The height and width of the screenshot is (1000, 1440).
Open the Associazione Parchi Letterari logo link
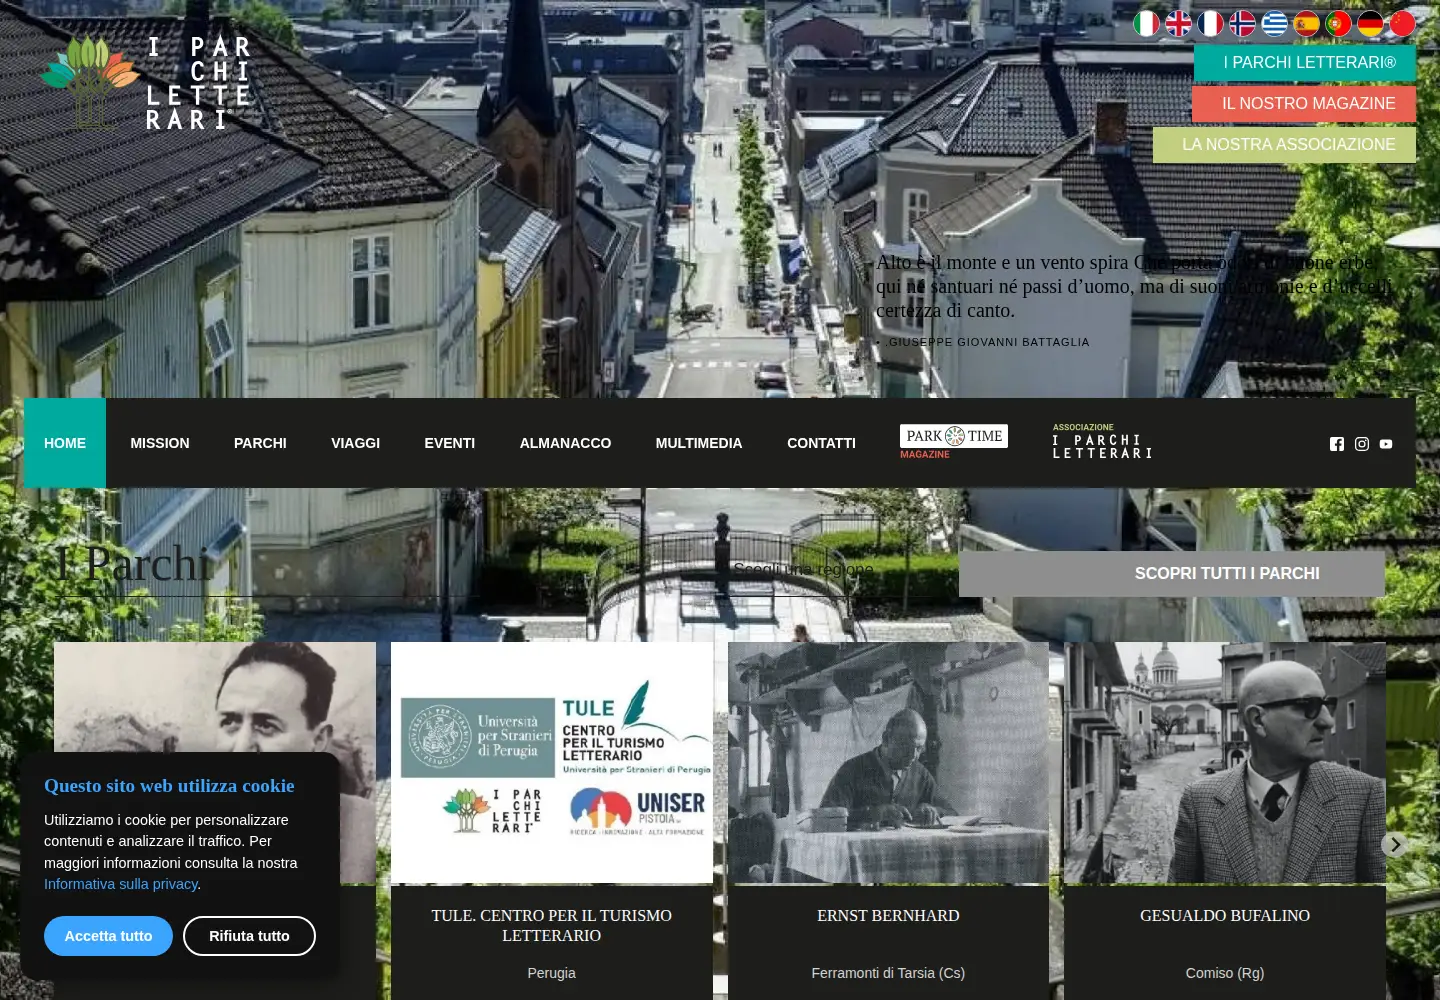(1102, 441)
